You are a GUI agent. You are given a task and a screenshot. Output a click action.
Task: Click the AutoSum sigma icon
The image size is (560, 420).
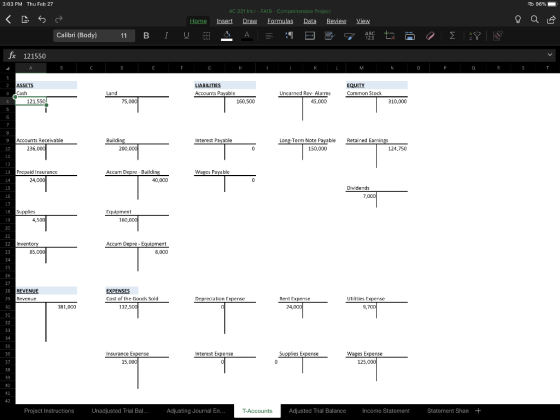tap(452, 35)
